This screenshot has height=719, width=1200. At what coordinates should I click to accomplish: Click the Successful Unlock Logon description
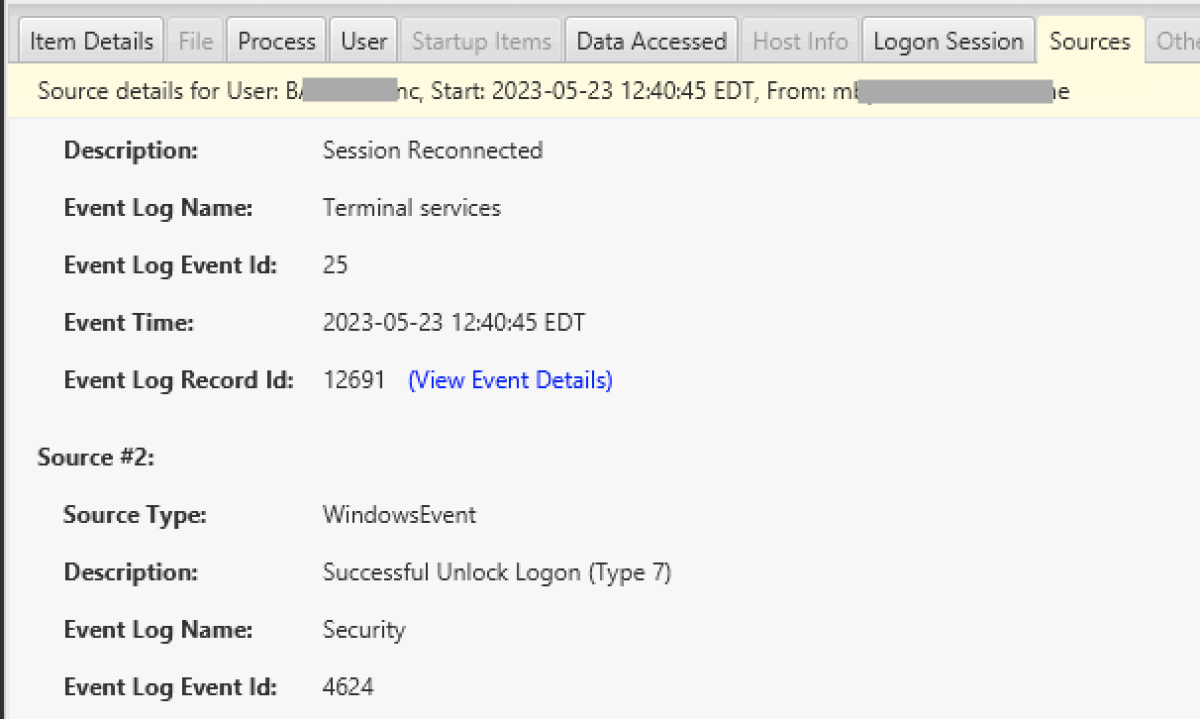497,572
